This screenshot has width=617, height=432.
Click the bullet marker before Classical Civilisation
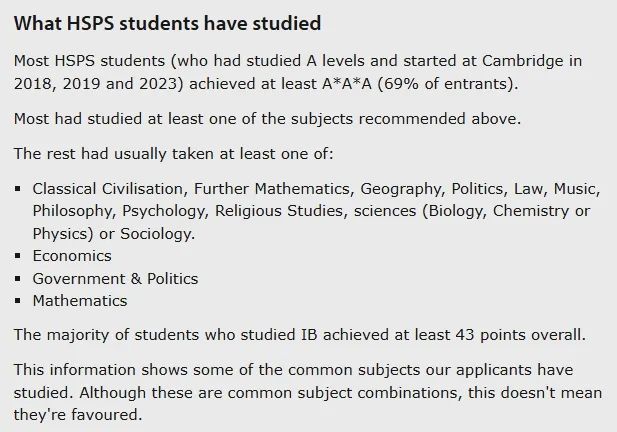pos(17,189)
